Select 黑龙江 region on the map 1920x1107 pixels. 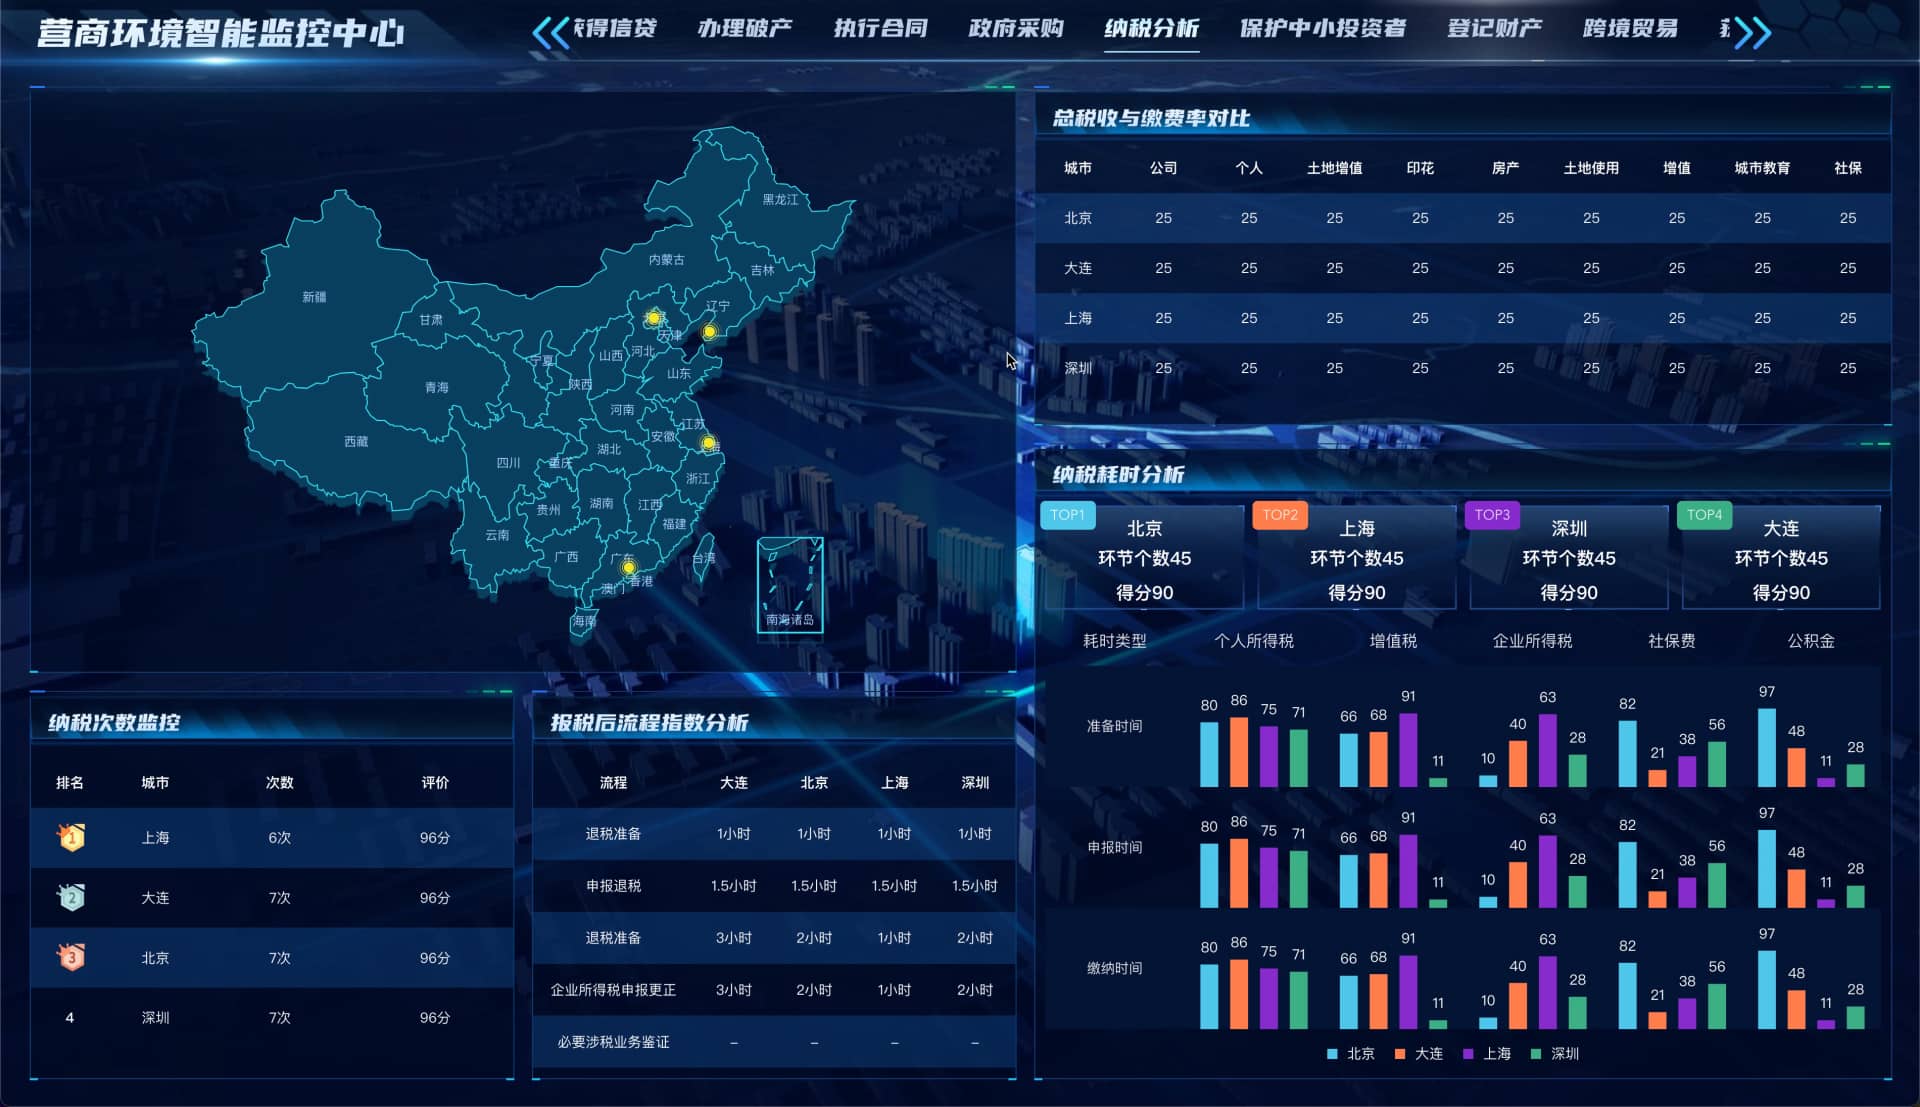(780, 200)
